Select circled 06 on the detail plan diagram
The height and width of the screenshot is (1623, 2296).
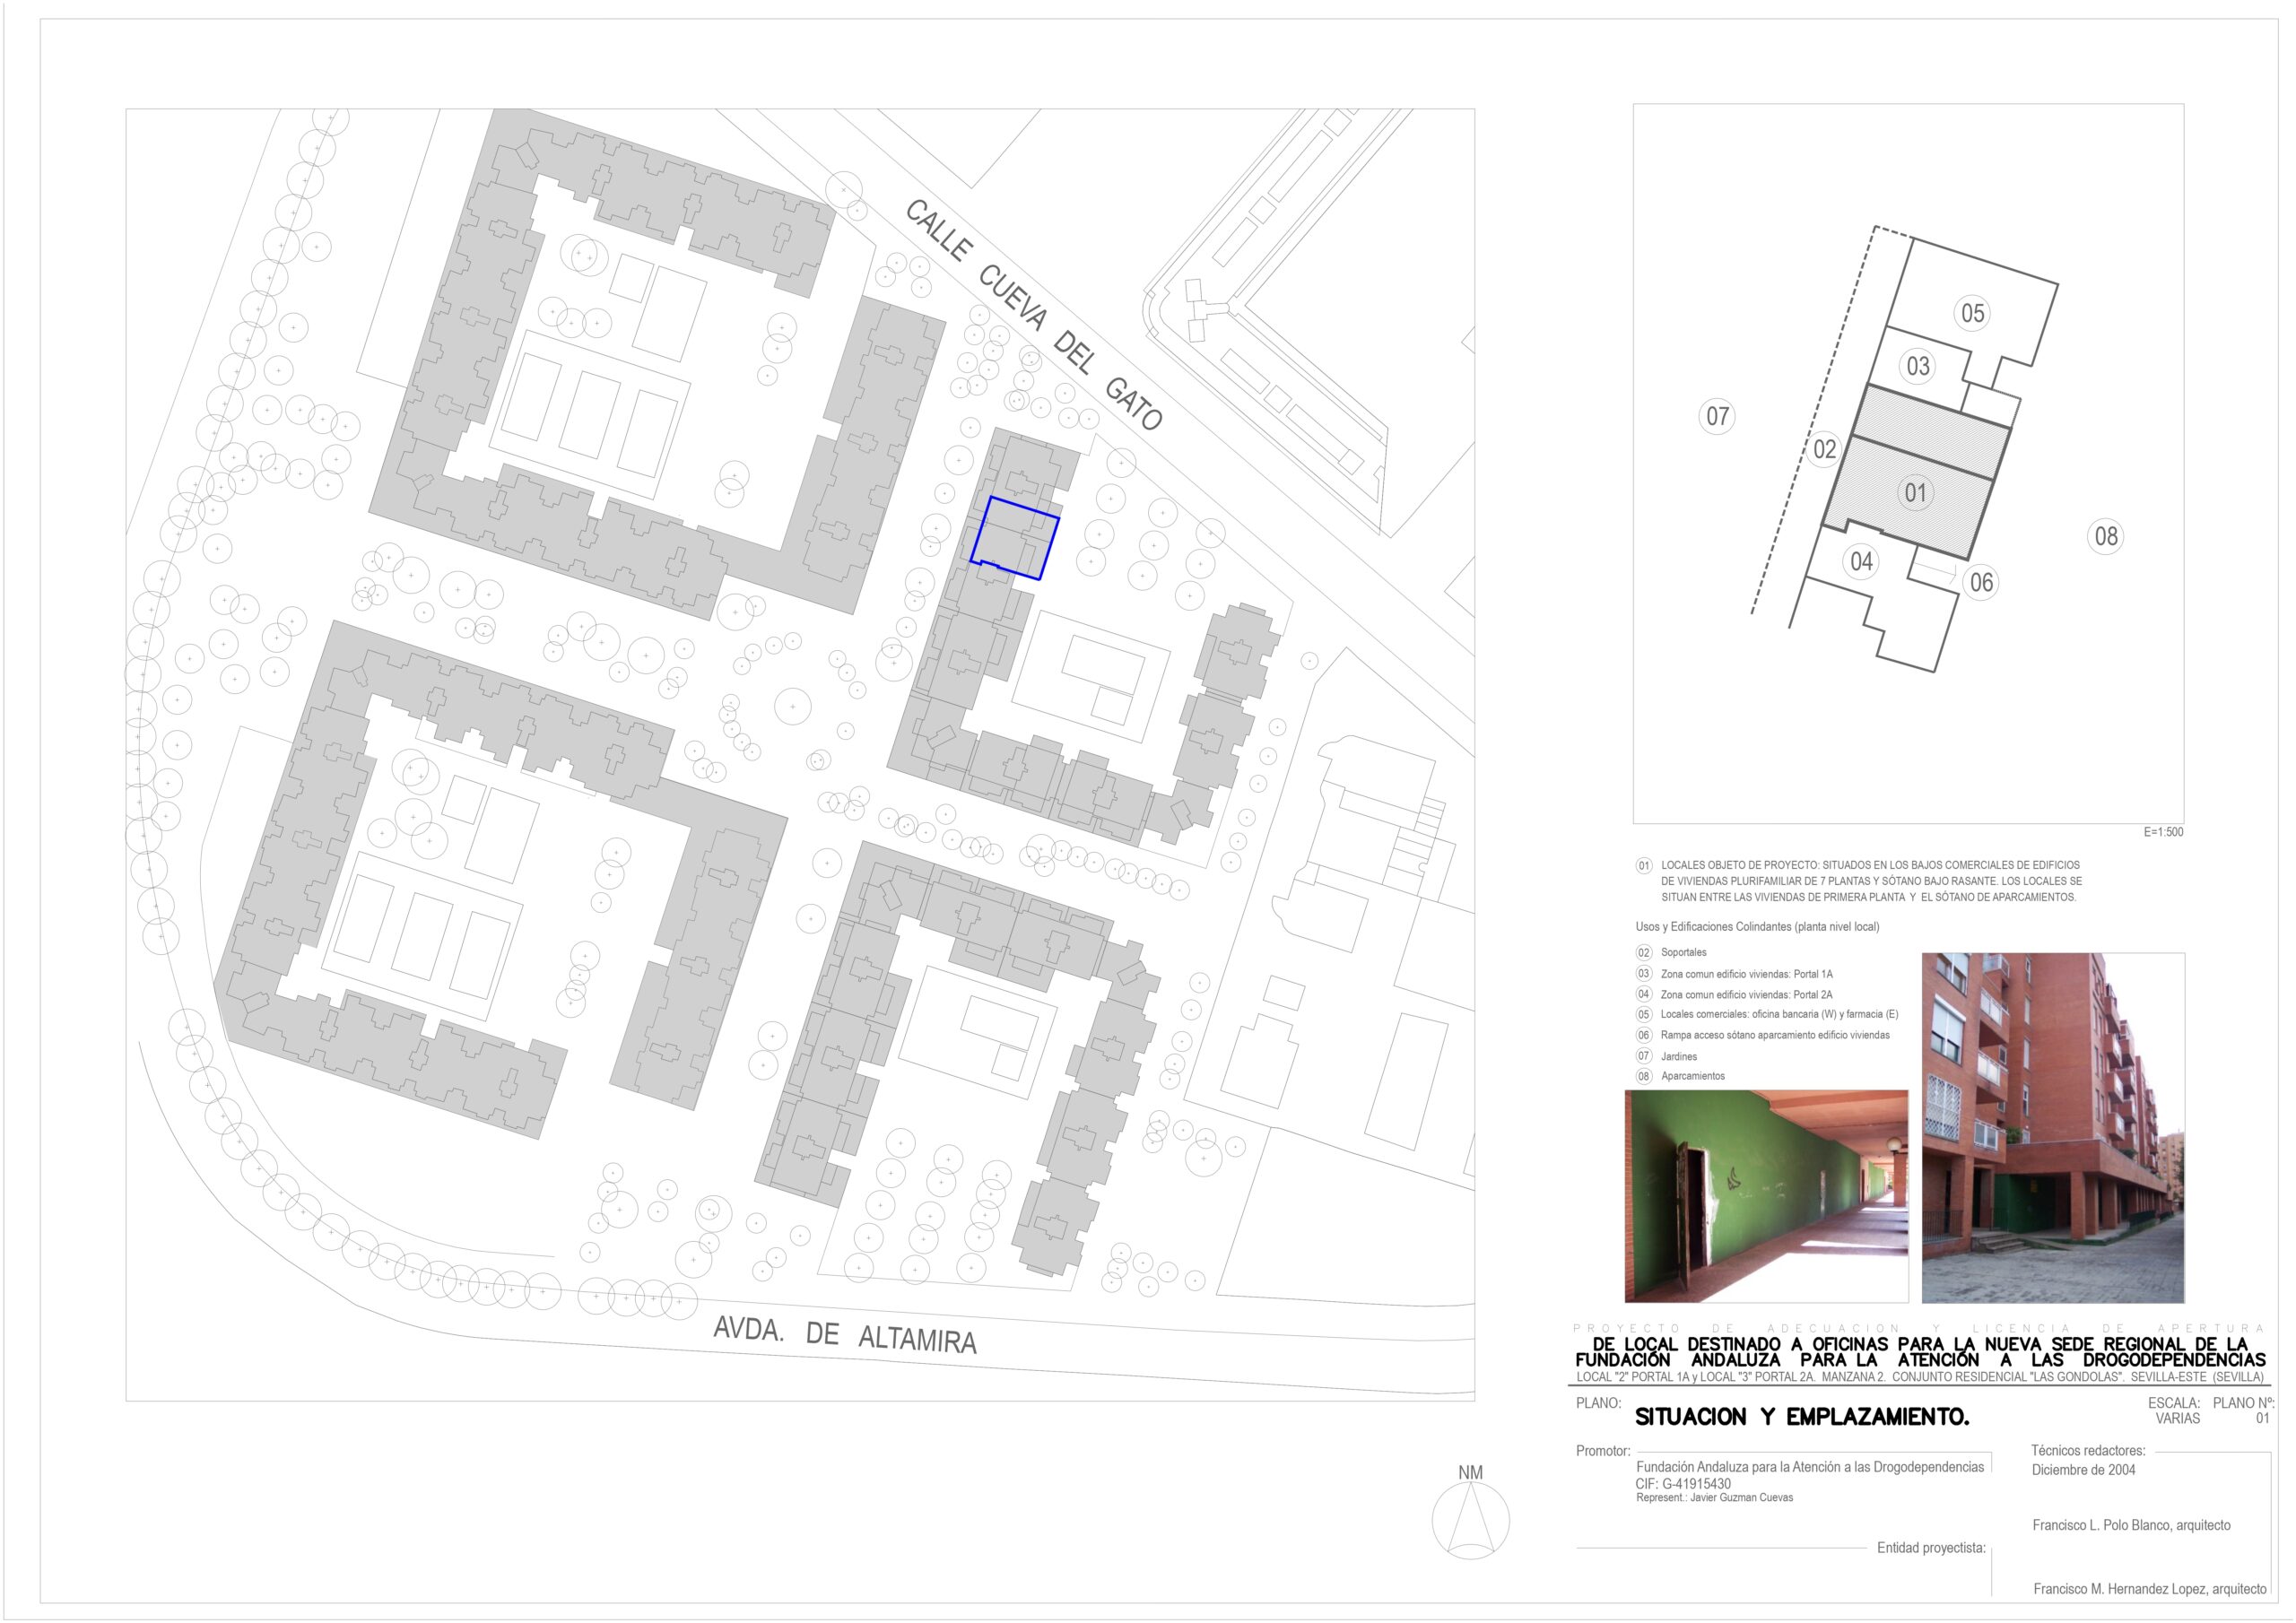pyautogui.click(x=1981, y=582)
